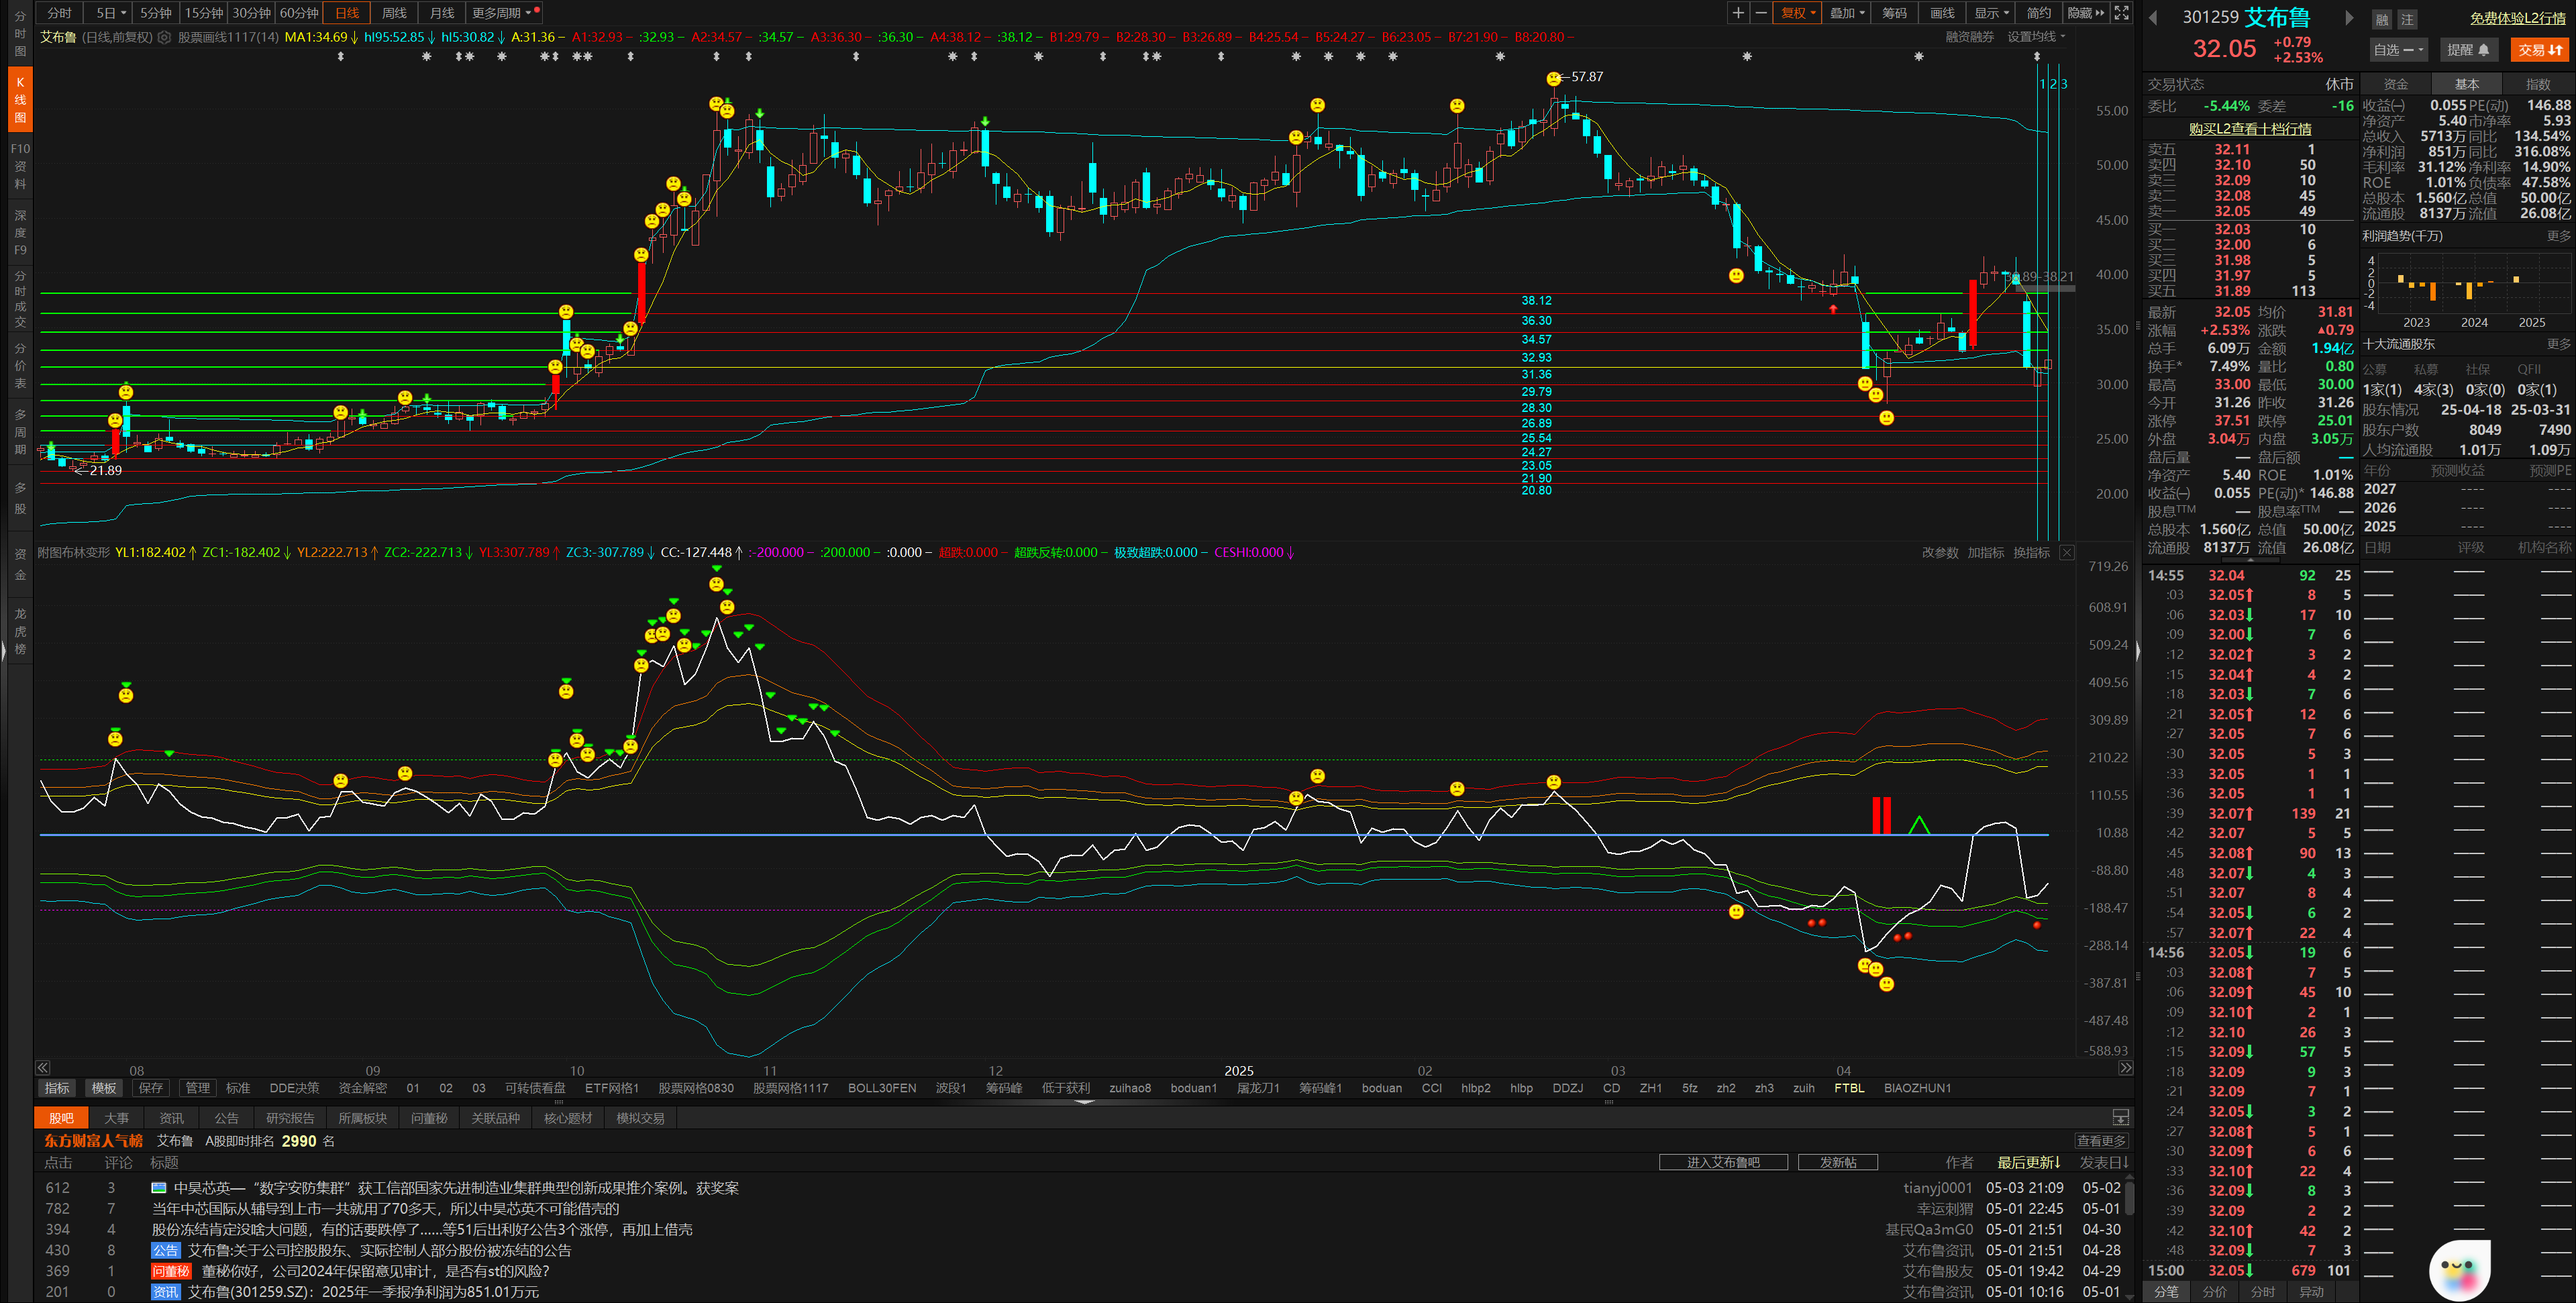Click the orange 交易 trade button
Screen dimensions: 2576x1303
point(2539,50)
